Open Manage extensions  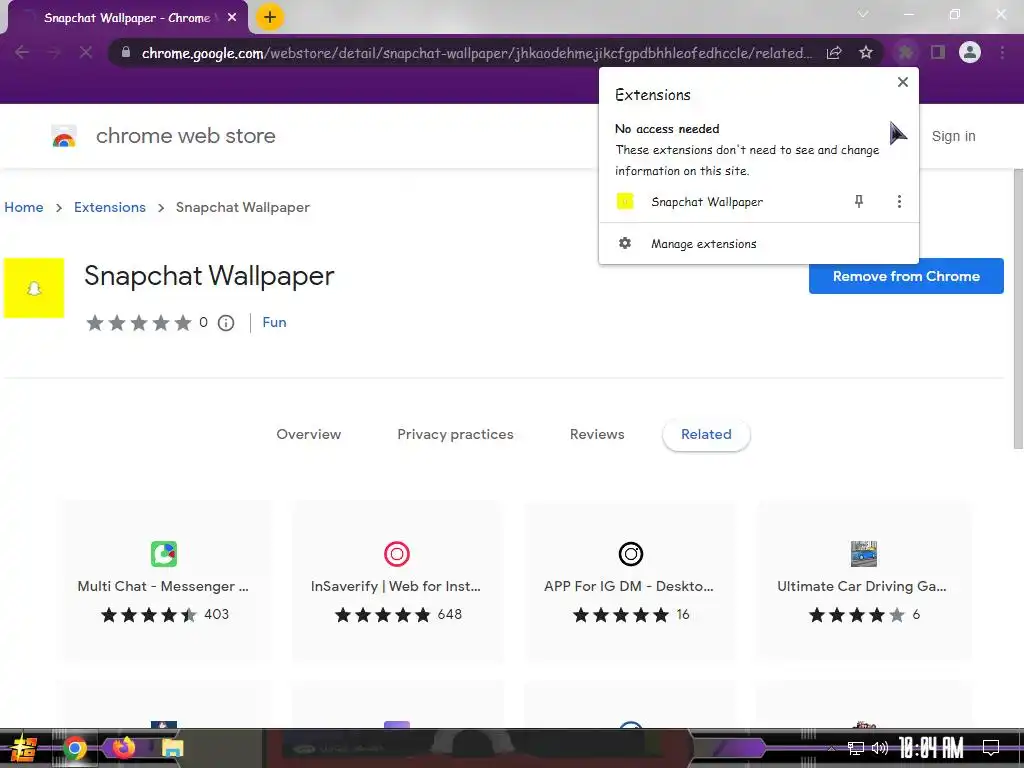click(x=758, y=244)
